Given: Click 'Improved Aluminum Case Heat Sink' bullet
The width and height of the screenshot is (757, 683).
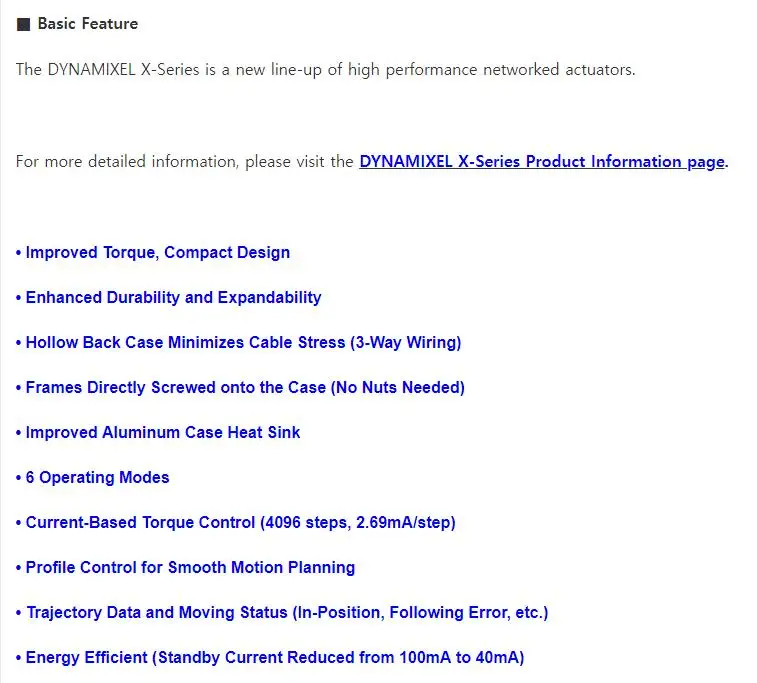Looking at the screenshot, I should coord(158,432).
